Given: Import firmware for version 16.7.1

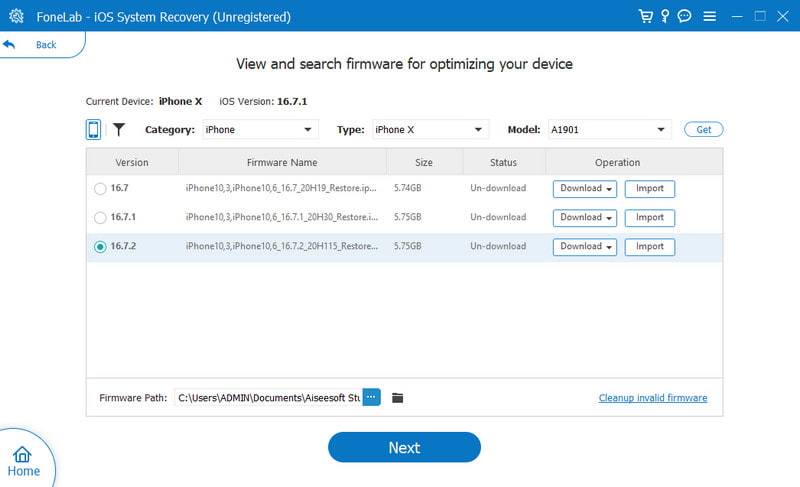Looking at the screenshot, I should pos(649,218).
